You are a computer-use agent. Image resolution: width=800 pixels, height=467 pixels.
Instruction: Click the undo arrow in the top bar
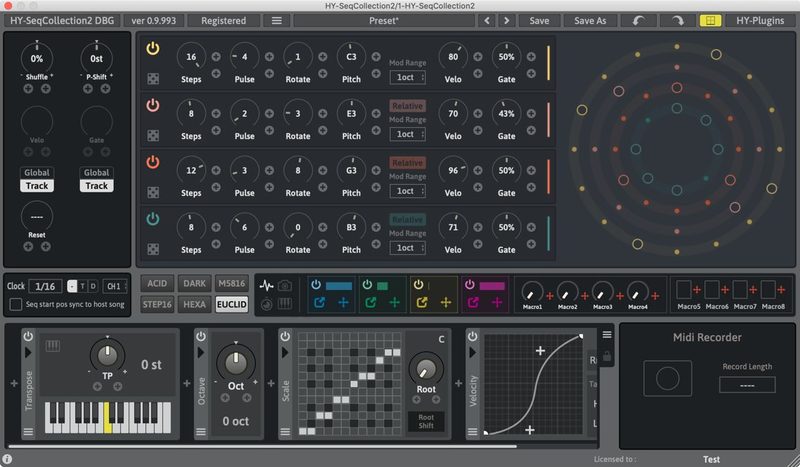(x=638, y=20)
